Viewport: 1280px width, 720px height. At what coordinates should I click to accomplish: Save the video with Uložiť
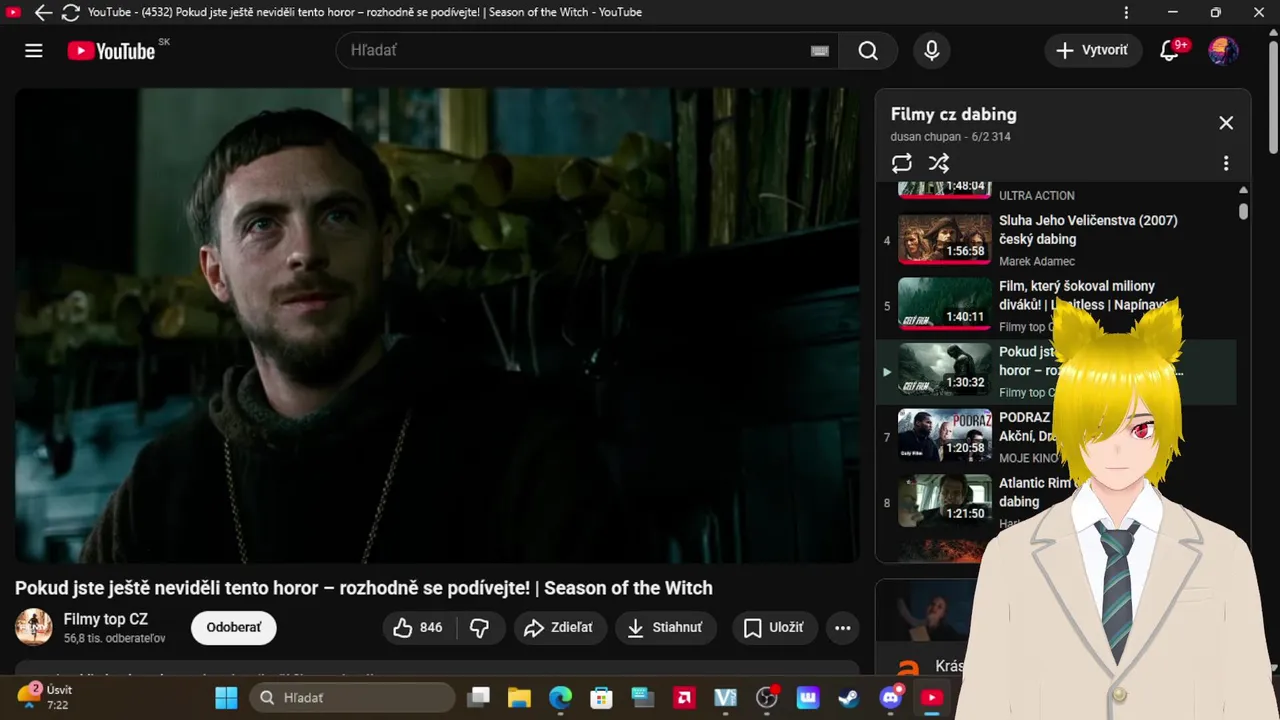[x=774, y=628]
